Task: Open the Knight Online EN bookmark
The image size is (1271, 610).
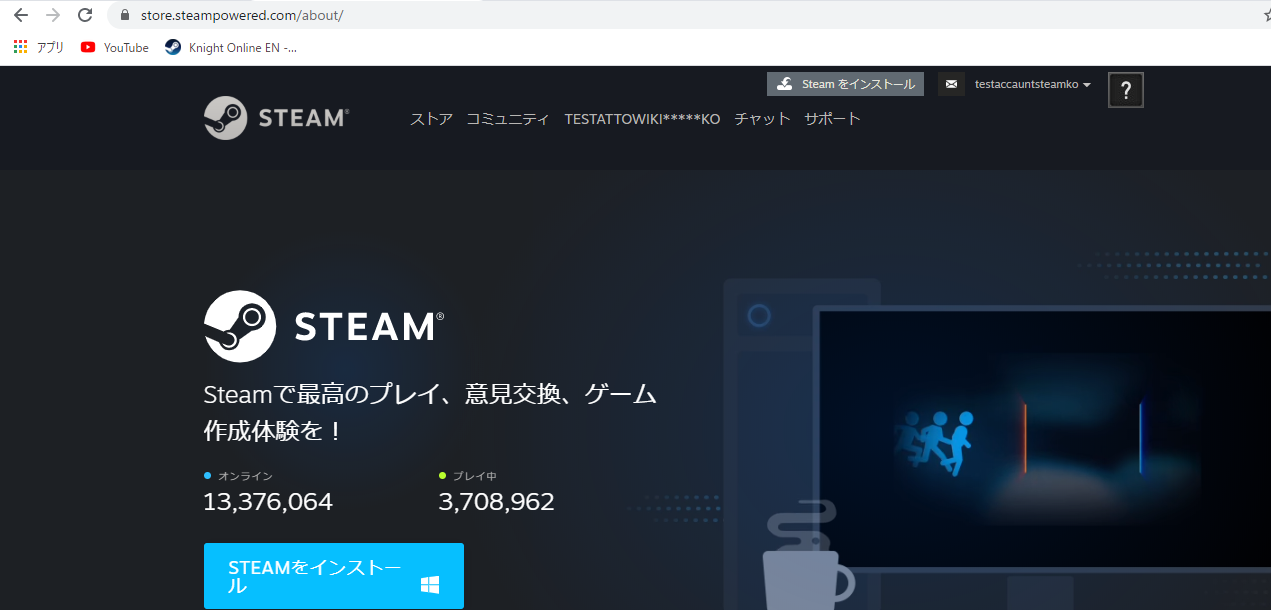Action: point(231,47)
